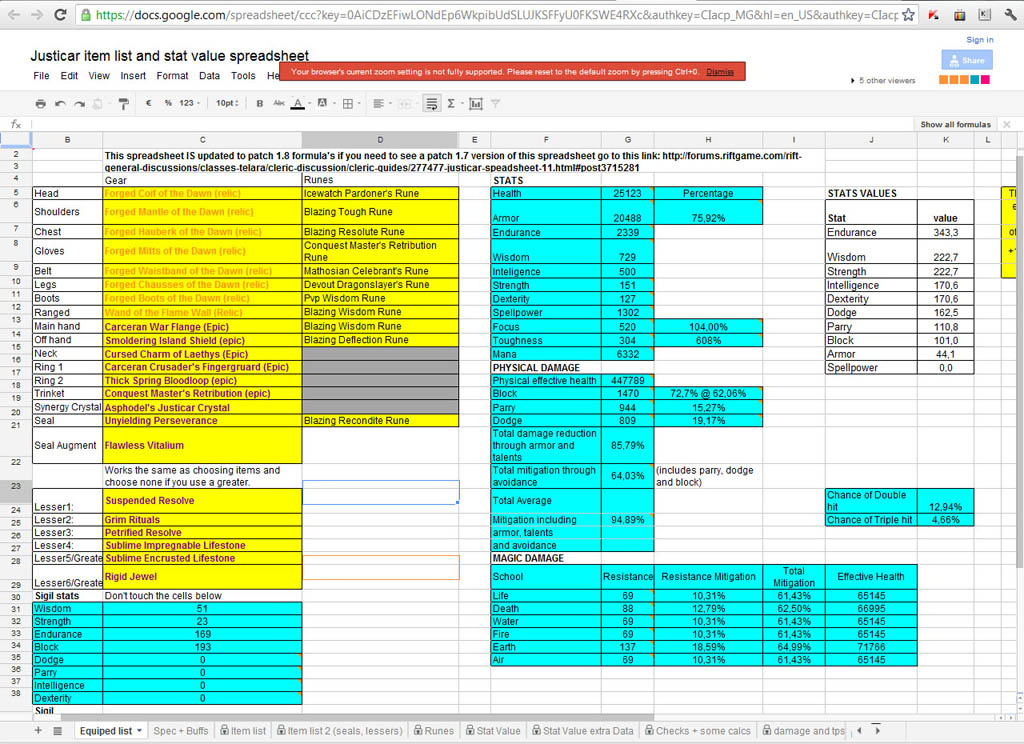Switch to Checks + some calcs tab

point(698,731)
